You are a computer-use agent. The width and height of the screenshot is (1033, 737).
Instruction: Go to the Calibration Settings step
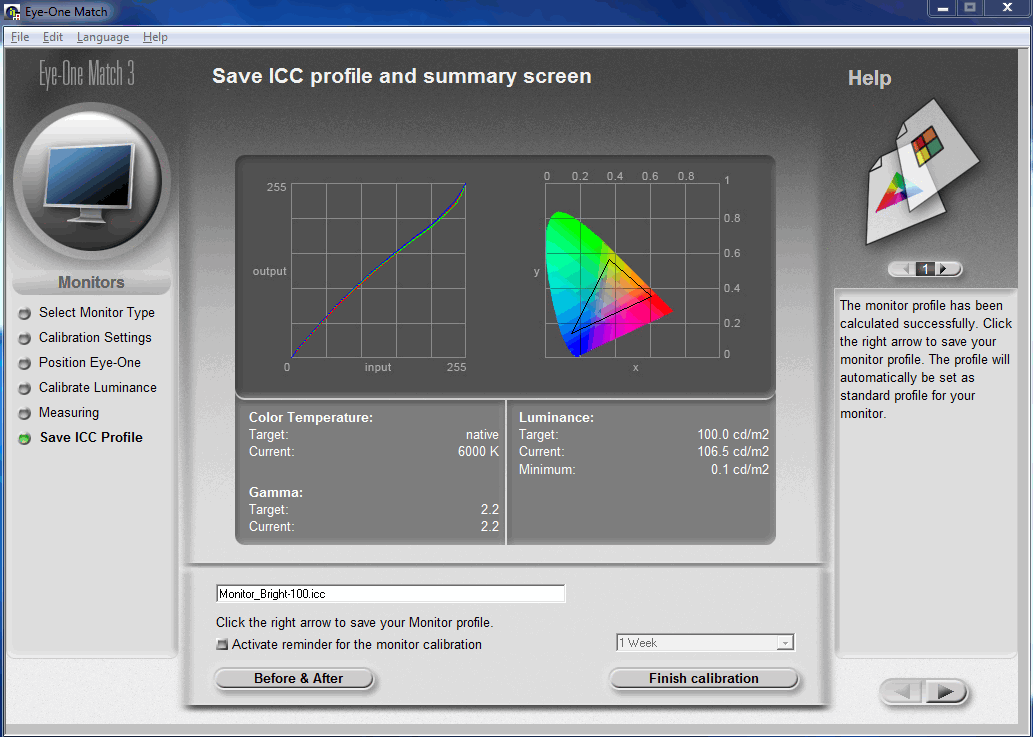[95, 337]
